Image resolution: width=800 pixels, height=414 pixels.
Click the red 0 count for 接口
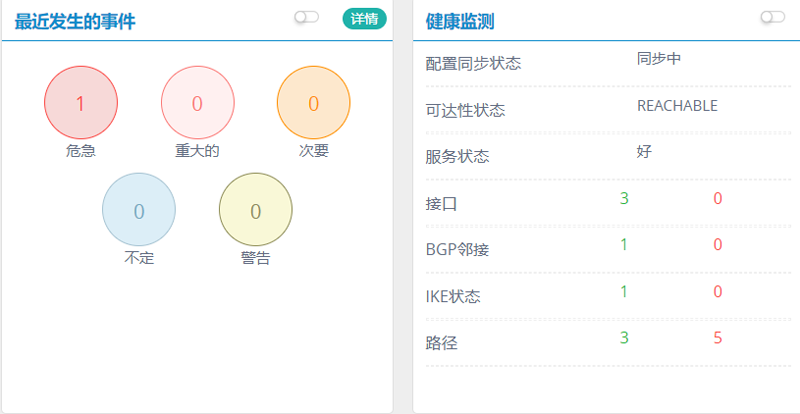click(x=718, y=198)
